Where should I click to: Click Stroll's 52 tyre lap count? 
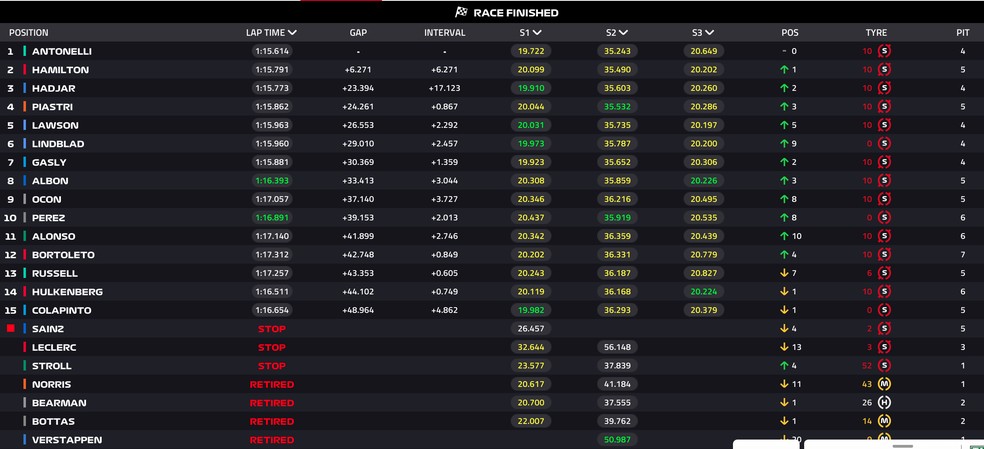click(867, 365)
